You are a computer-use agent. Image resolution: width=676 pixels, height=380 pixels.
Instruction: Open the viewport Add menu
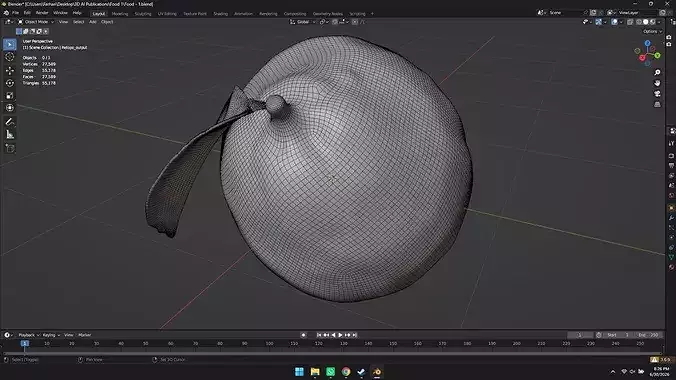(92, 22)
